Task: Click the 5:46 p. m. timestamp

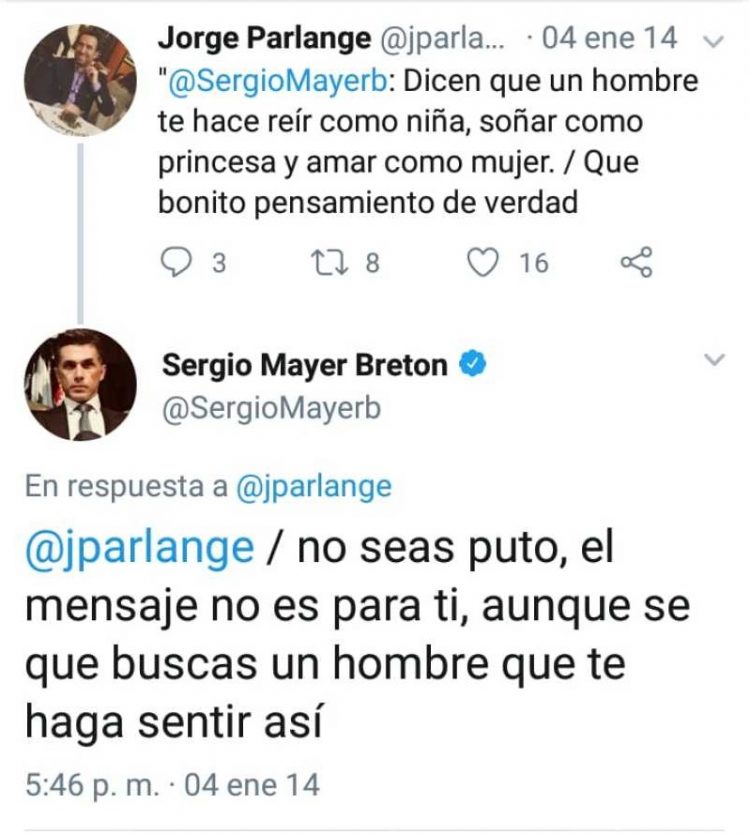Action: (x=92, y=785)
